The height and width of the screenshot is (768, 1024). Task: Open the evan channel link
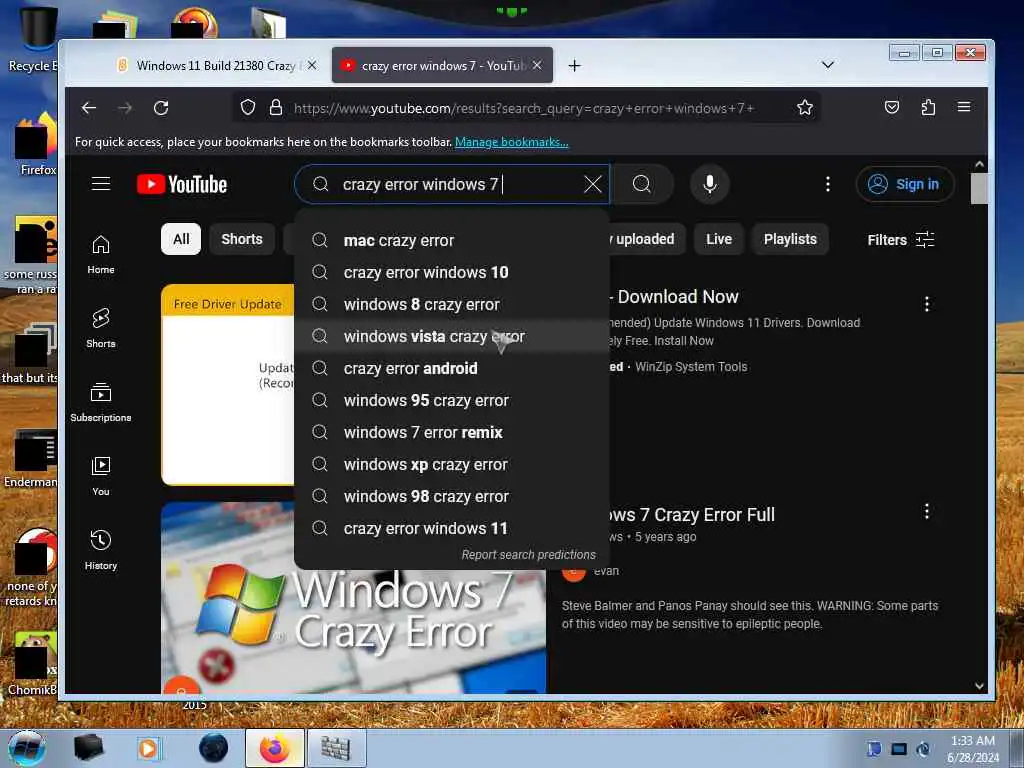coord(606,571)
